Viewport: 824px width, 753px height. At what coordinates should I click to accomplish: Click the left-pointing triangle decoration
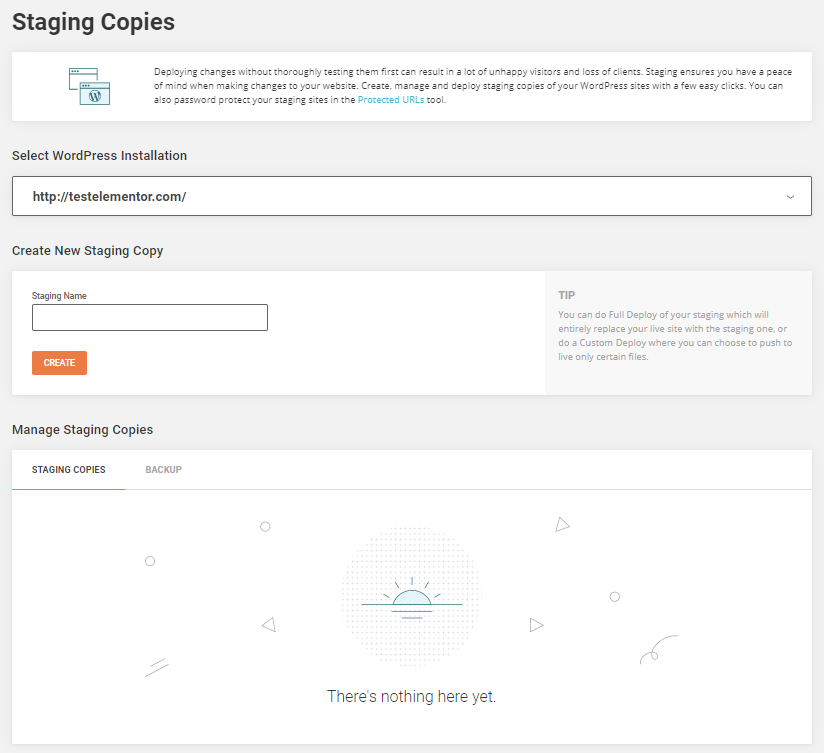[268, 625]
